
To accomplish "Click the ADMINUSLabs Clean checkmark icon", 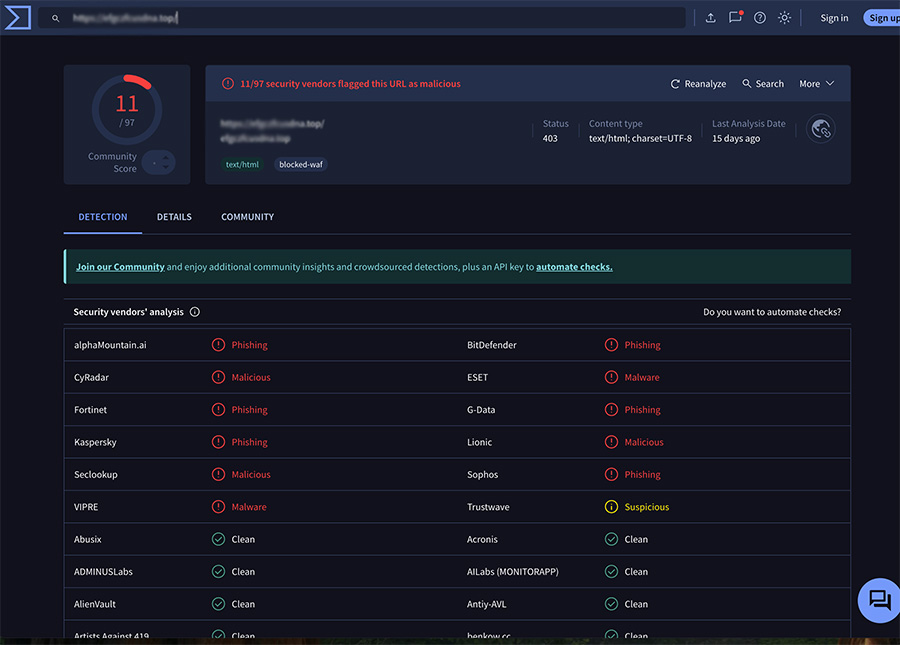I will coord(218,572).
